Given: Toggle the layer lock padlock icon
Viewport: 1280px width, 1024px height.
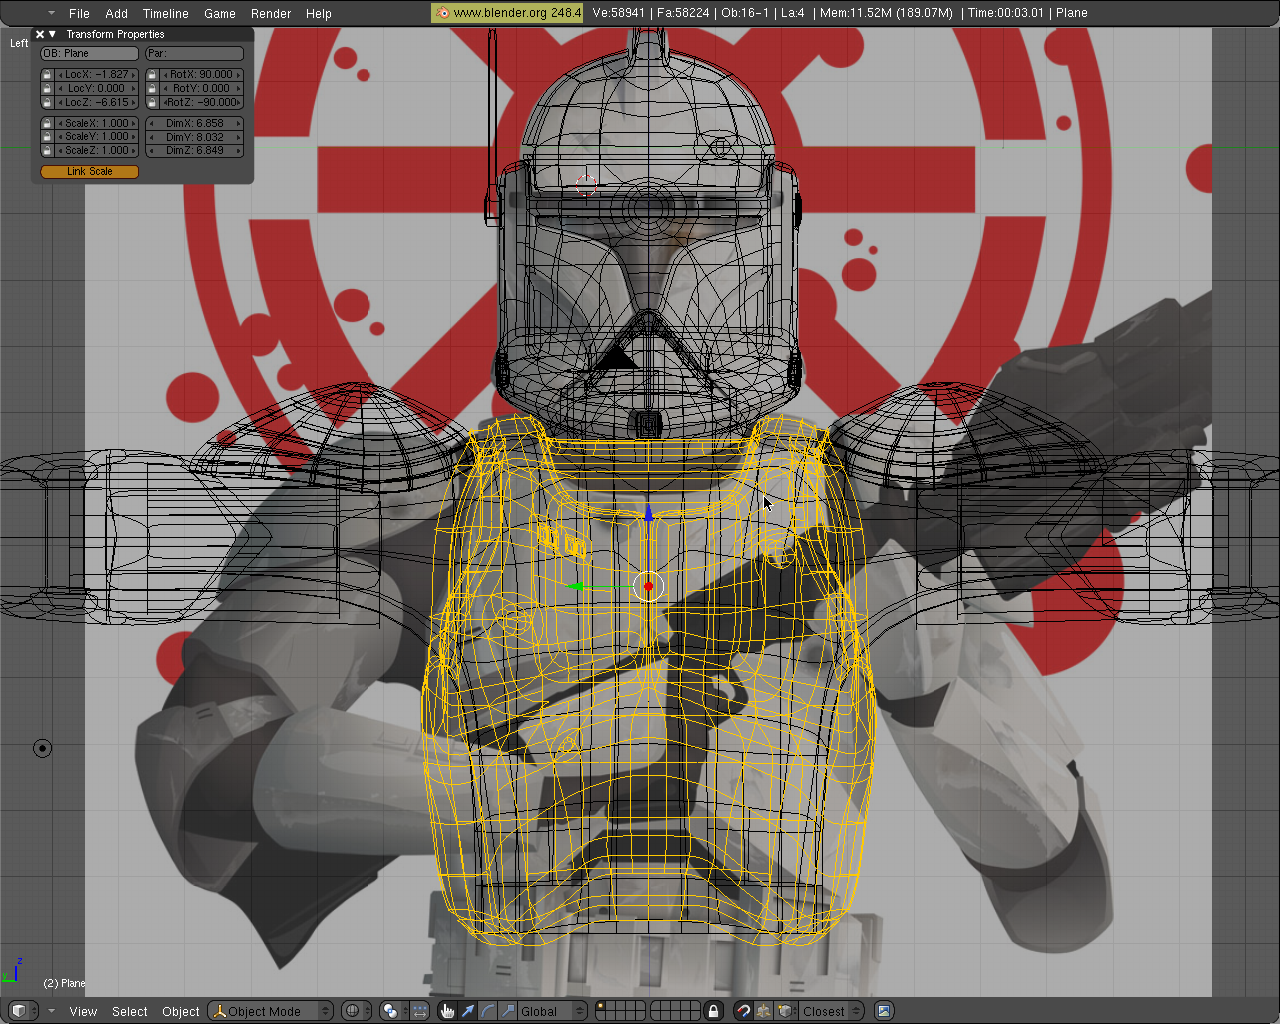Looking at the screenshot, I should click(713, 1011).
